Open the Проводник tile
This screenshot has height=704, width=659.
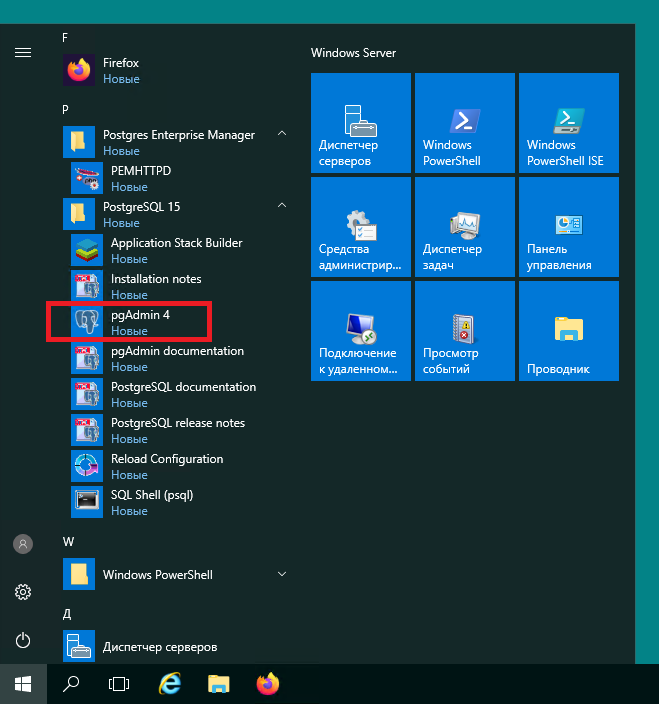tap(569, 331)
